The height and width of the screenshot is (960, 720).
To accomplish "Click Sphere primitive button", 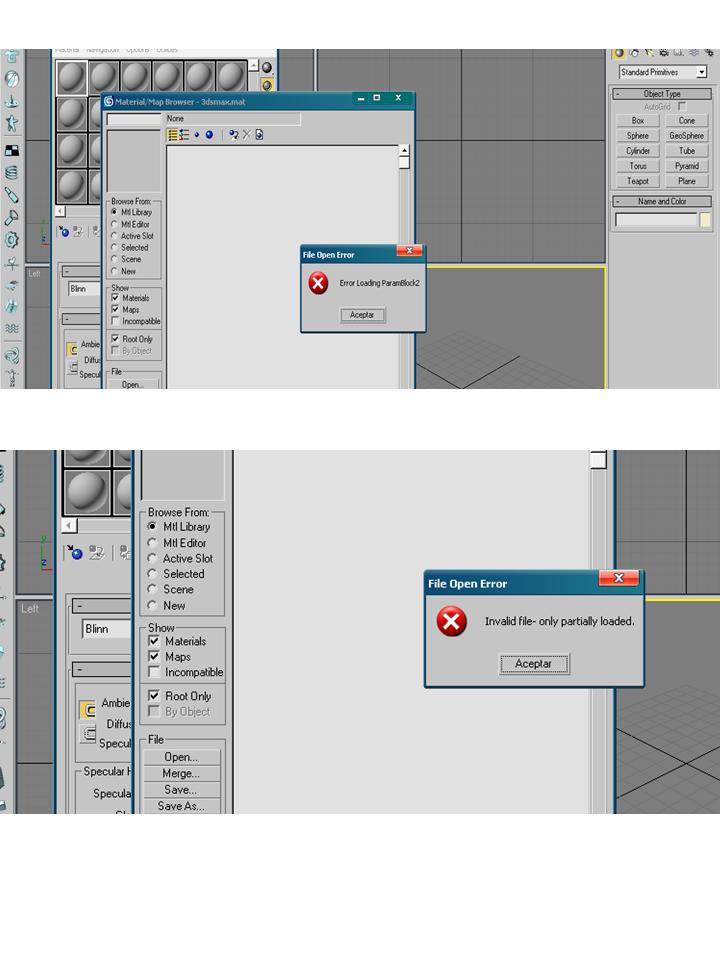I will pos(637,136).
